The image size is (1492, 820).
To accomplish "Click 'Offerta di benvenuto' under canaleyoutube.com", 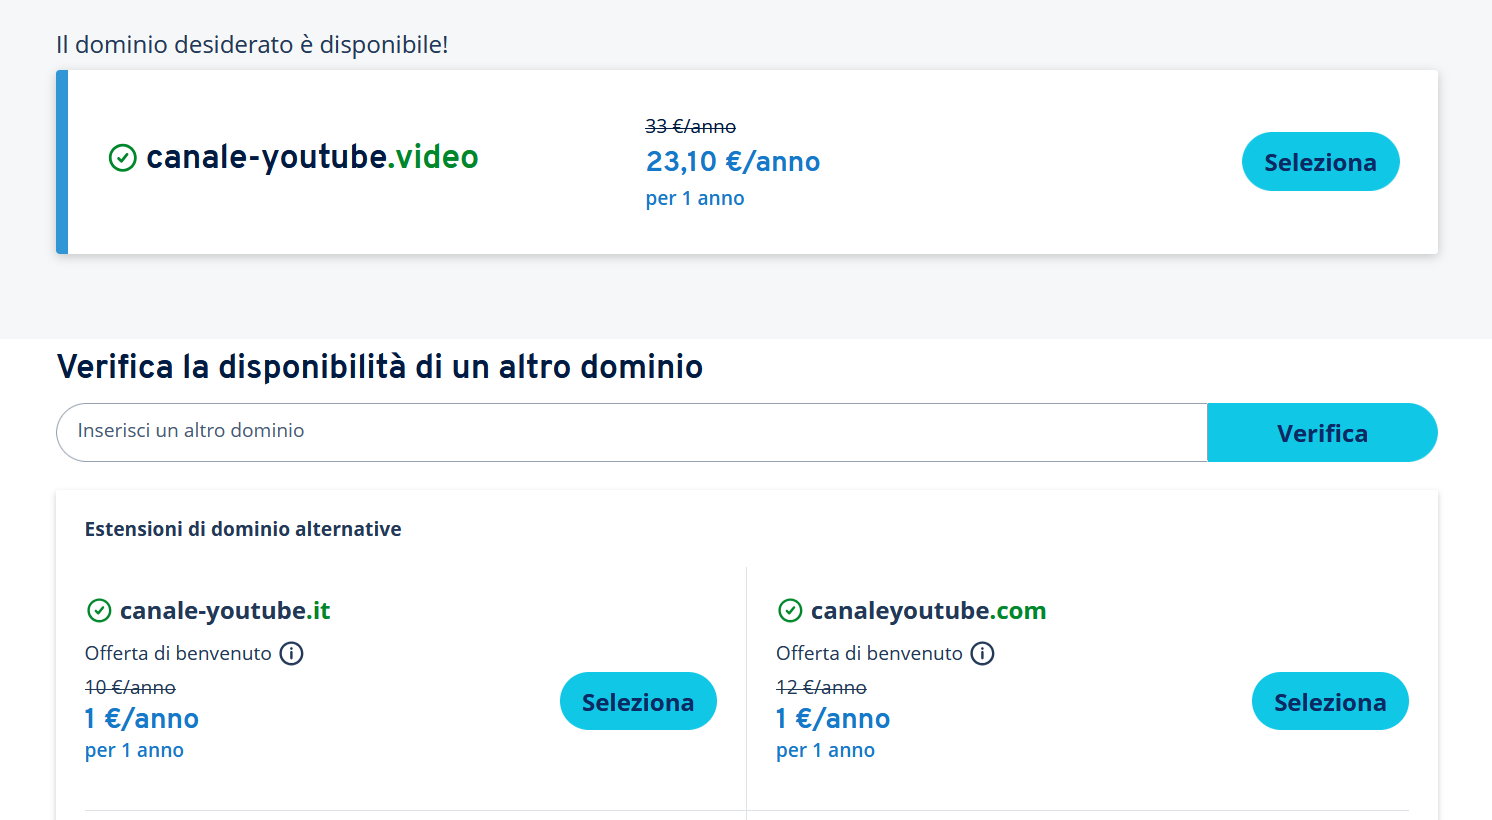I will tap(869, 653).
